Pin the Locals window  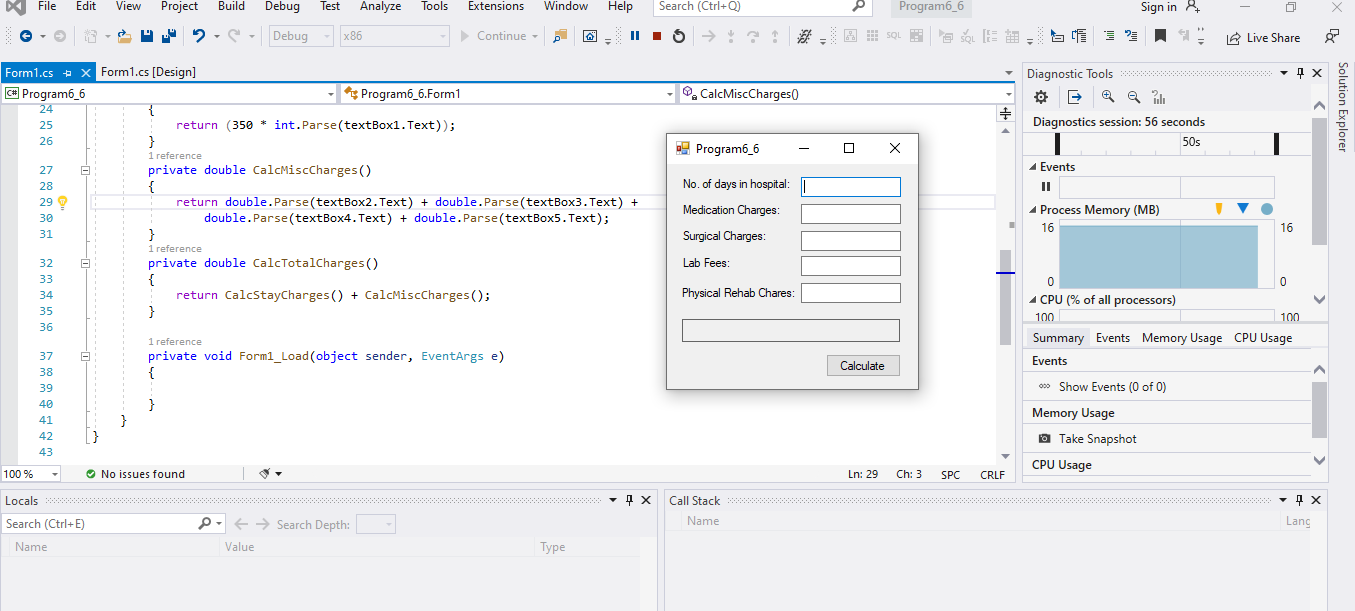(x=630, y=500)
